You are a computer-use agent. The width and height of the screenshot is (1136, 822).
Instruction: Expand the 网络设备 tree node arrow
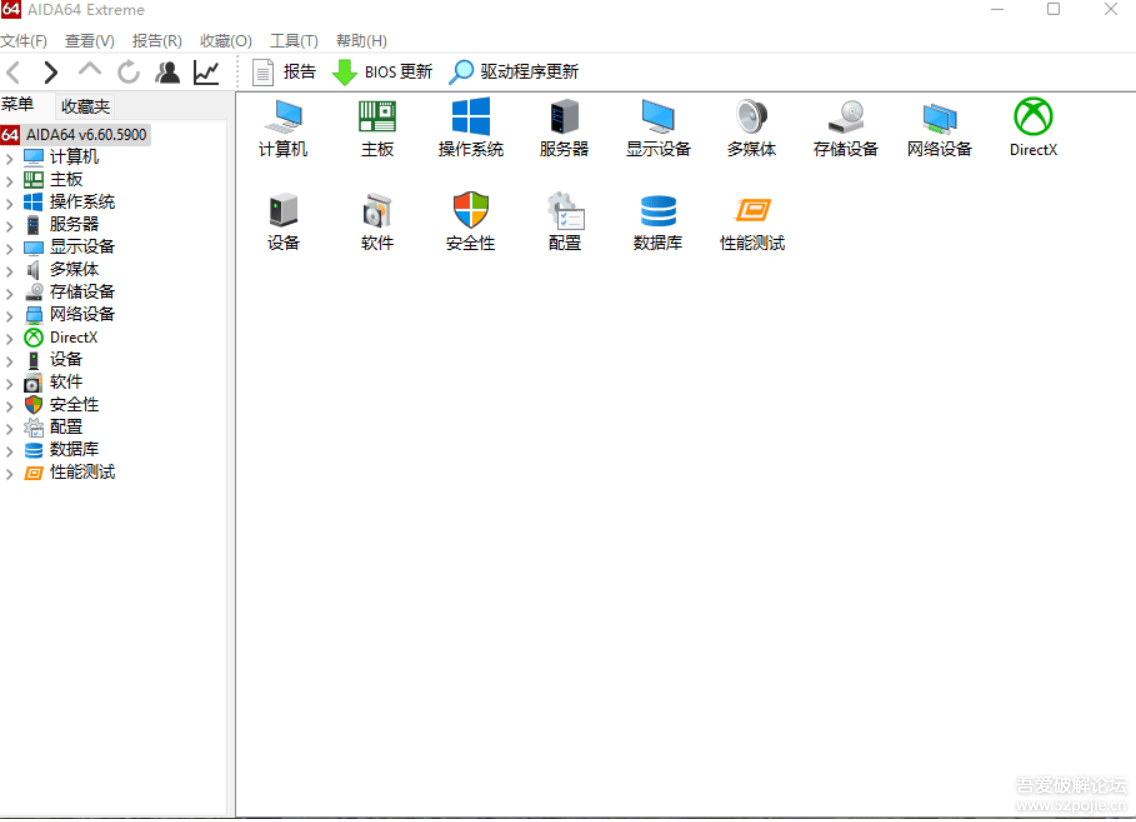pos(9,316)
